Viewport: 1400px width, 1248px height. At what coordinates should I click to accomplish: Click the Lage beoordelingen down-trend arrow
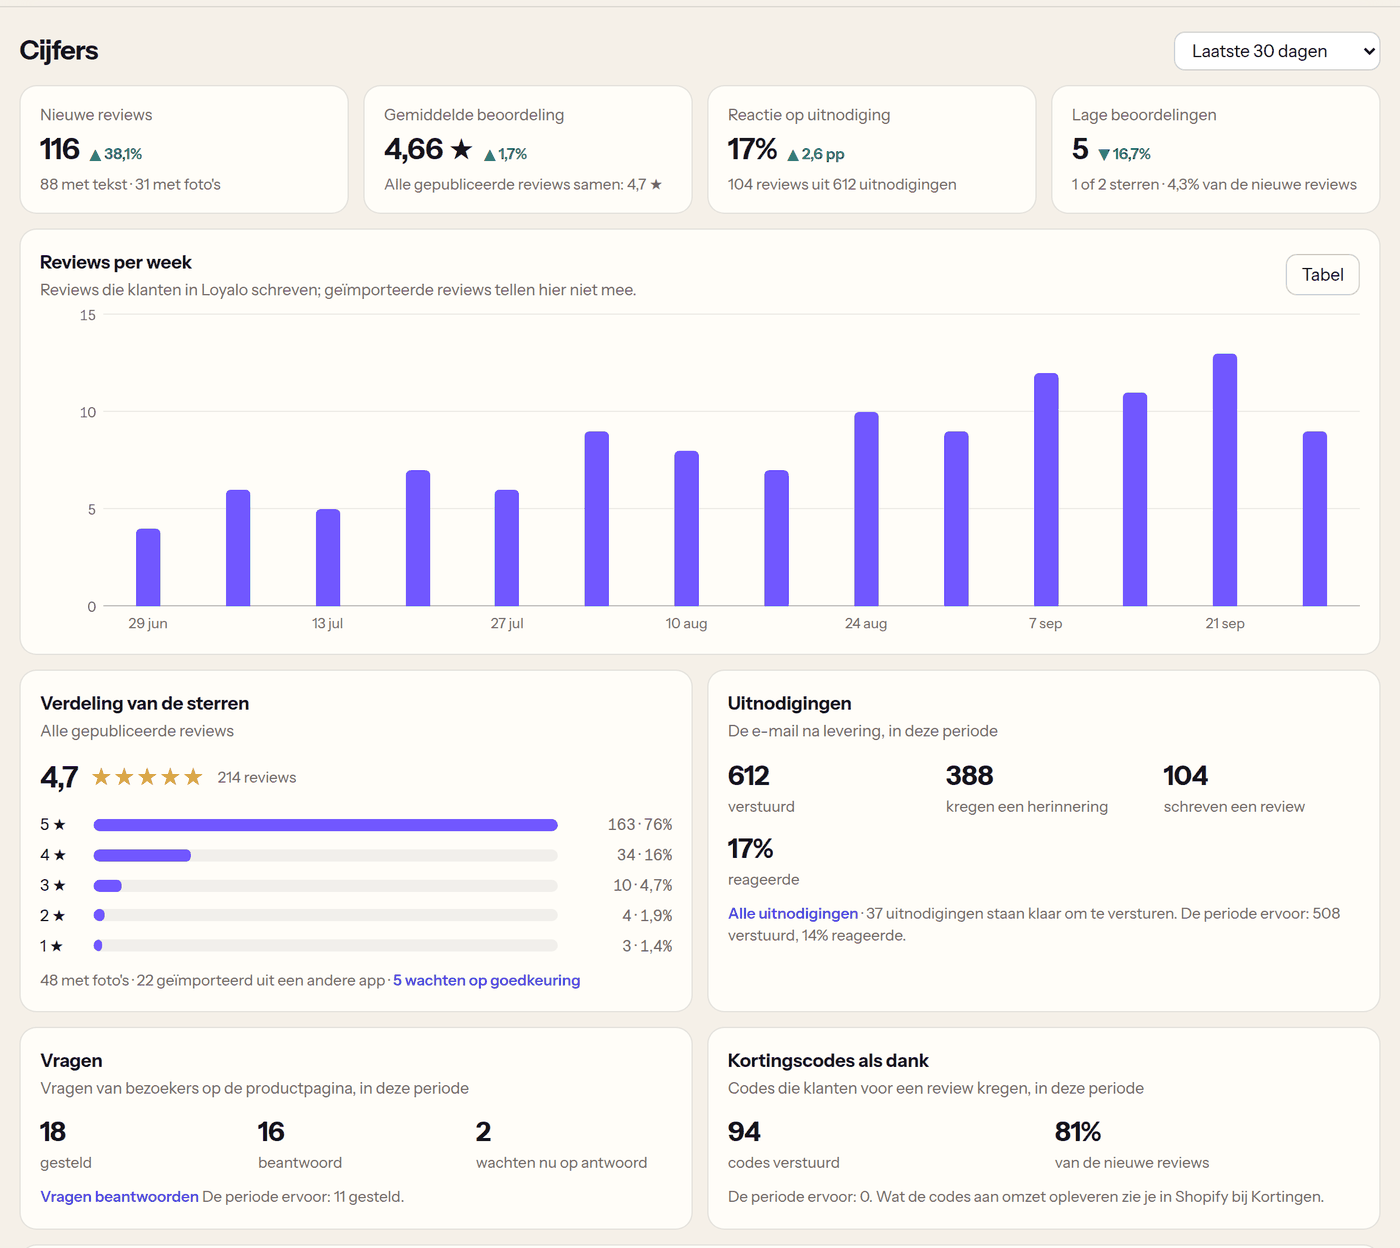1104,155
